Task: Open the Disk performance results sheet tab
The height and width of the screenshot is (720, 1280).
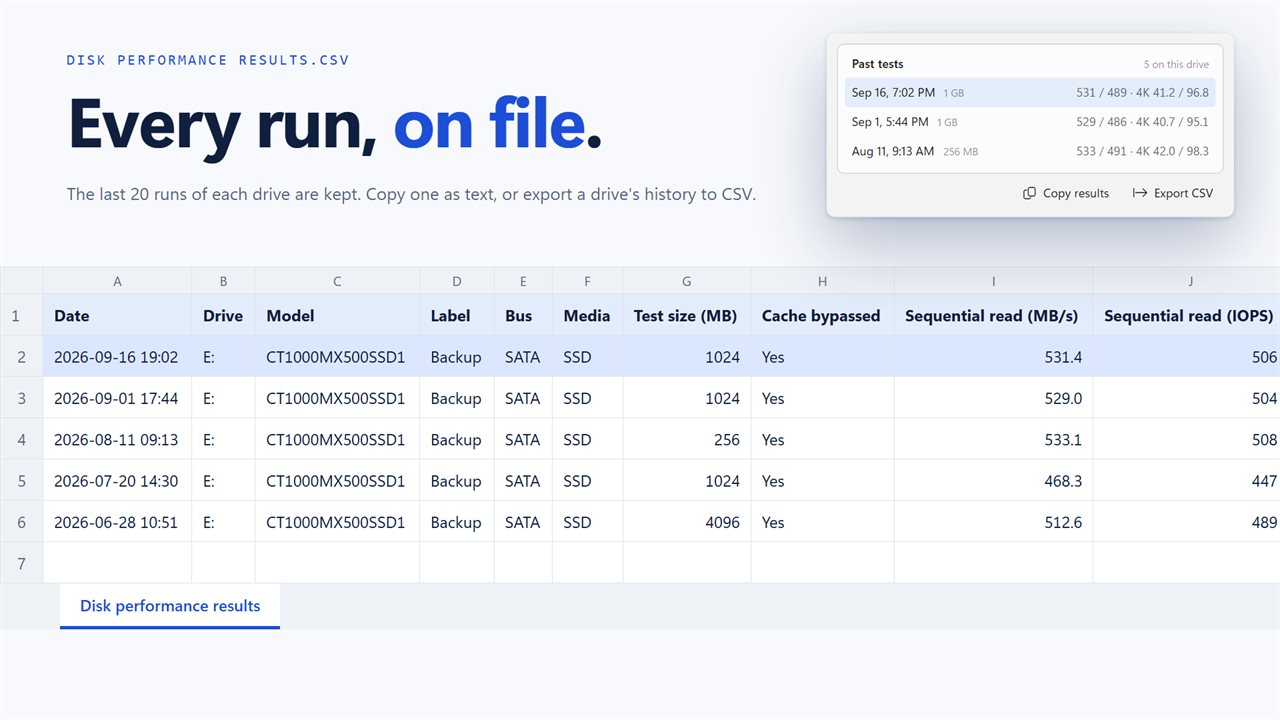Action: pyautogui.click(x=170, y=606)
